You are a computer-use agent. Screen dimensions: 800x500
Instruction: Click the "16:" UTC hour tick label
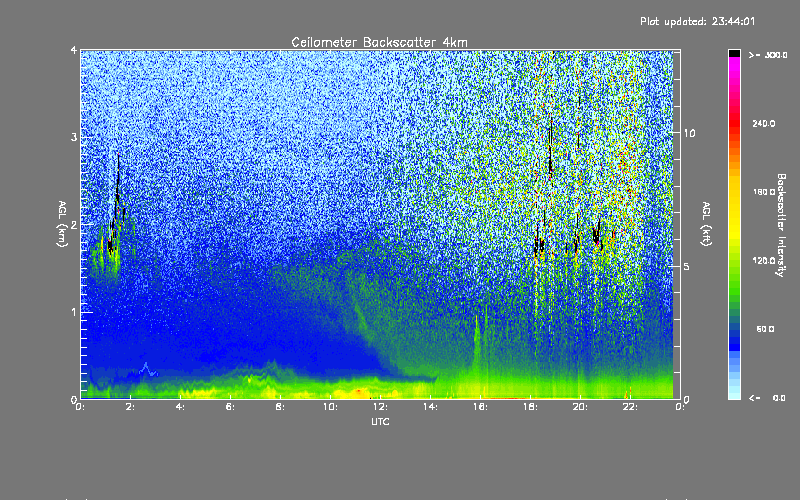(x=480, y=407)
